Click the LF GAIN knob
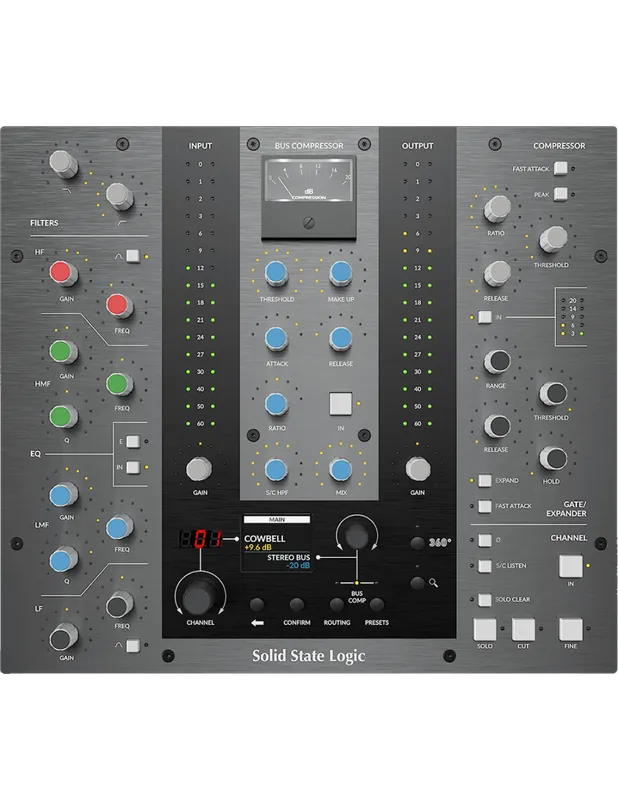 pyautogui.click(x=62, y=638)
